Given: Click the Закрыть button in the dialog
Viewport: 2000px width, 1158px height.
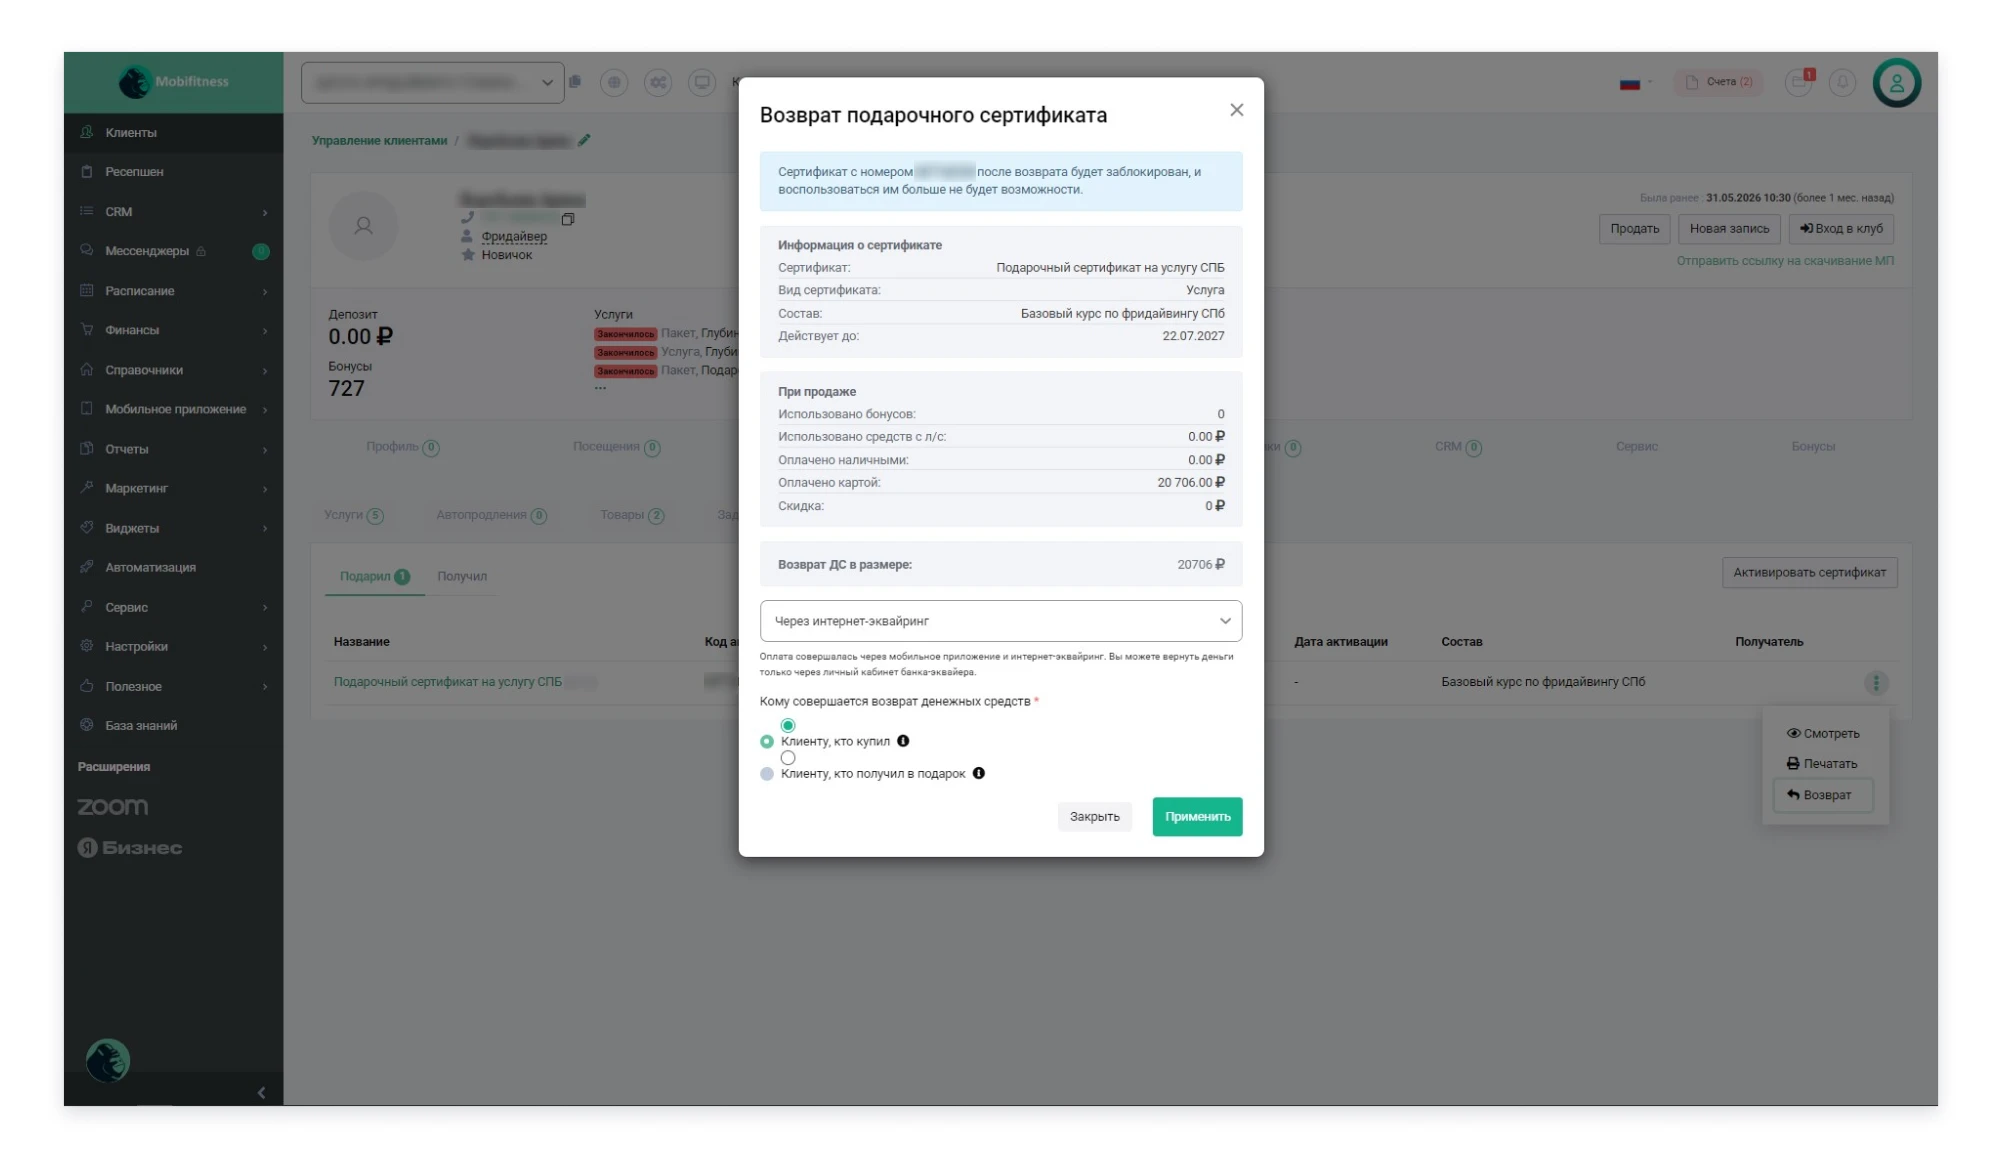Looking at the screenshot, I should 1094,816.
